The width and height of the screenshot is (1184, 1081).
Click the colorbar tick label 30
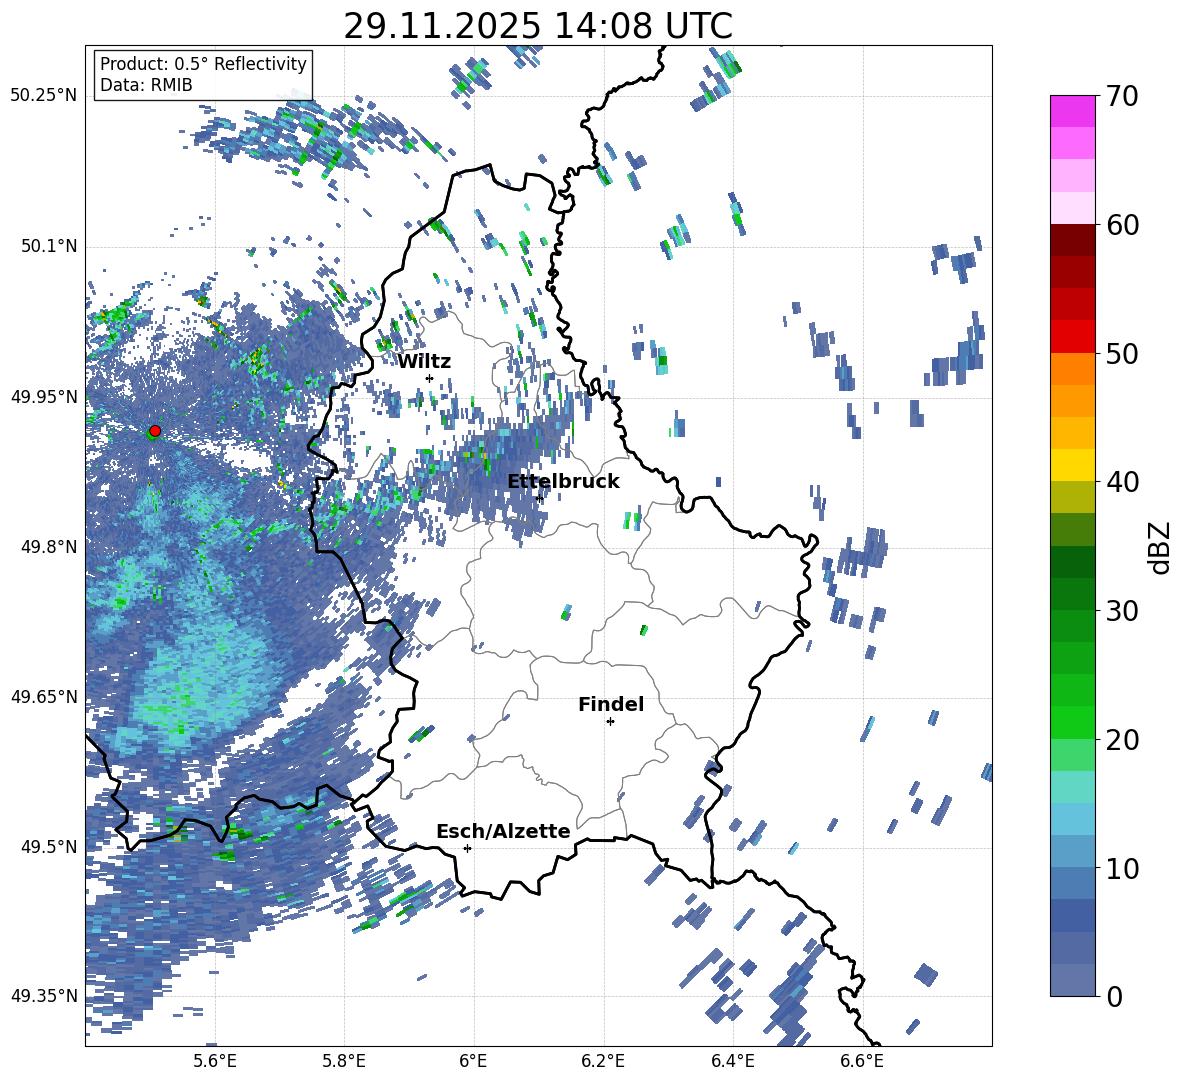1122,611
